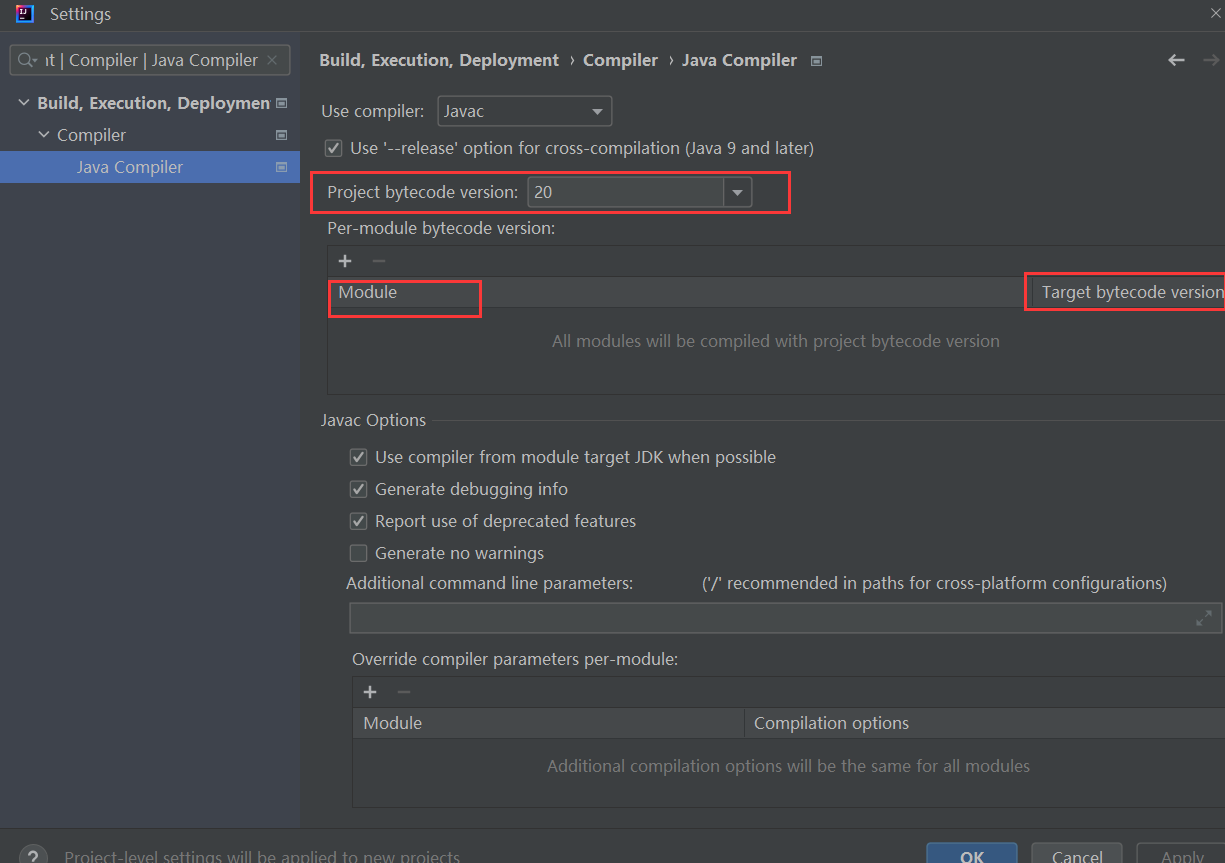Open help with the question mark button
The height and width of the screenshot is (863, 1225).
(33, 857)
